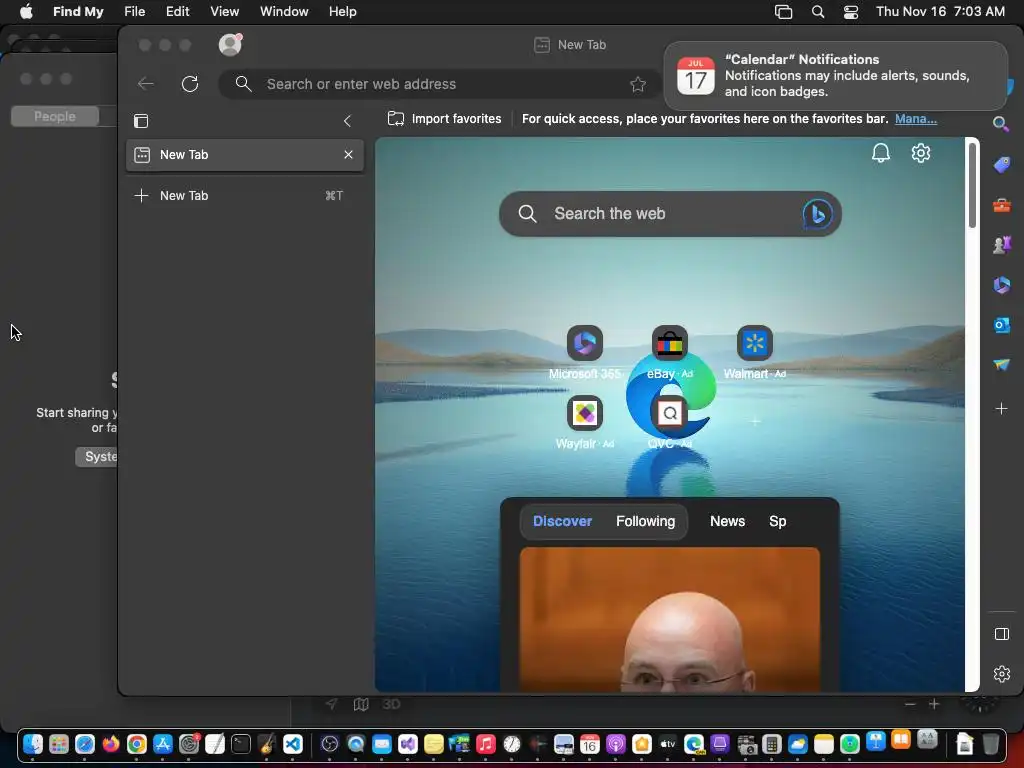
Task: Launch Visual Studio Code from the Dock
Action: pos(293,744)
